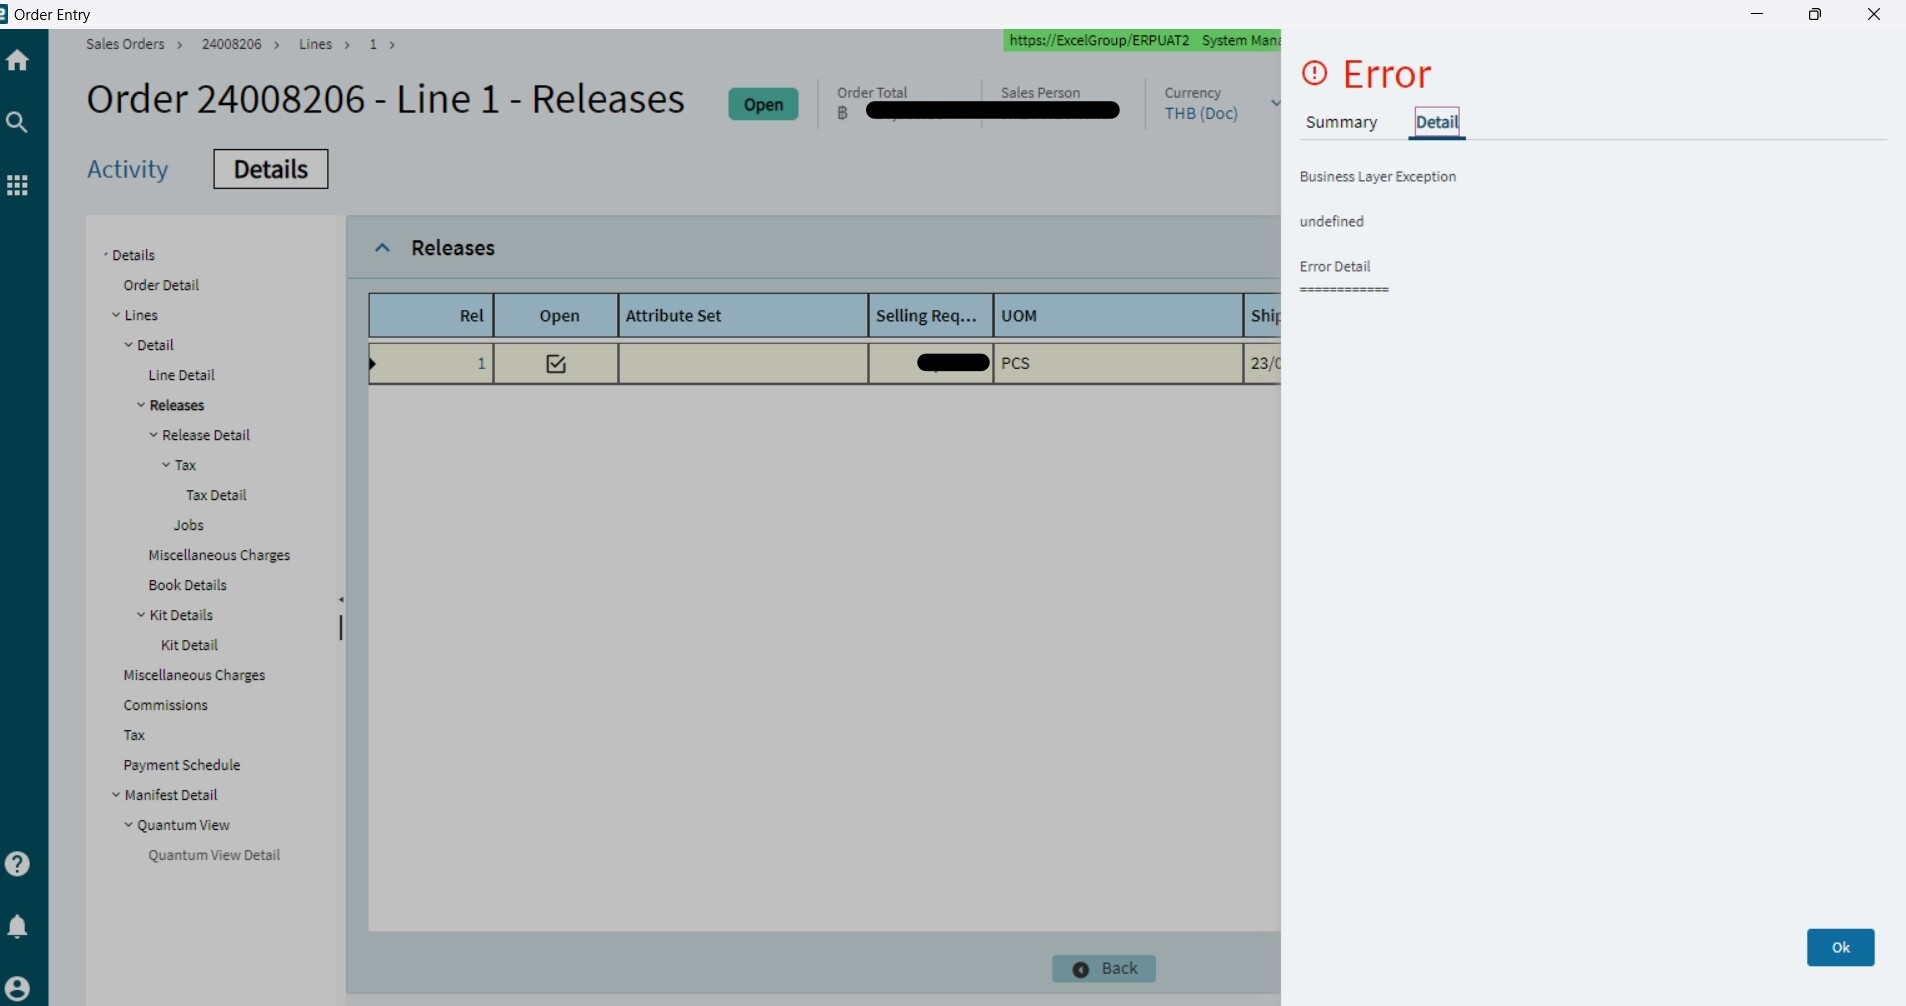Open the notifications bell icon
This screenshot has height=1006, width=1906.
(x=19, y=926)
